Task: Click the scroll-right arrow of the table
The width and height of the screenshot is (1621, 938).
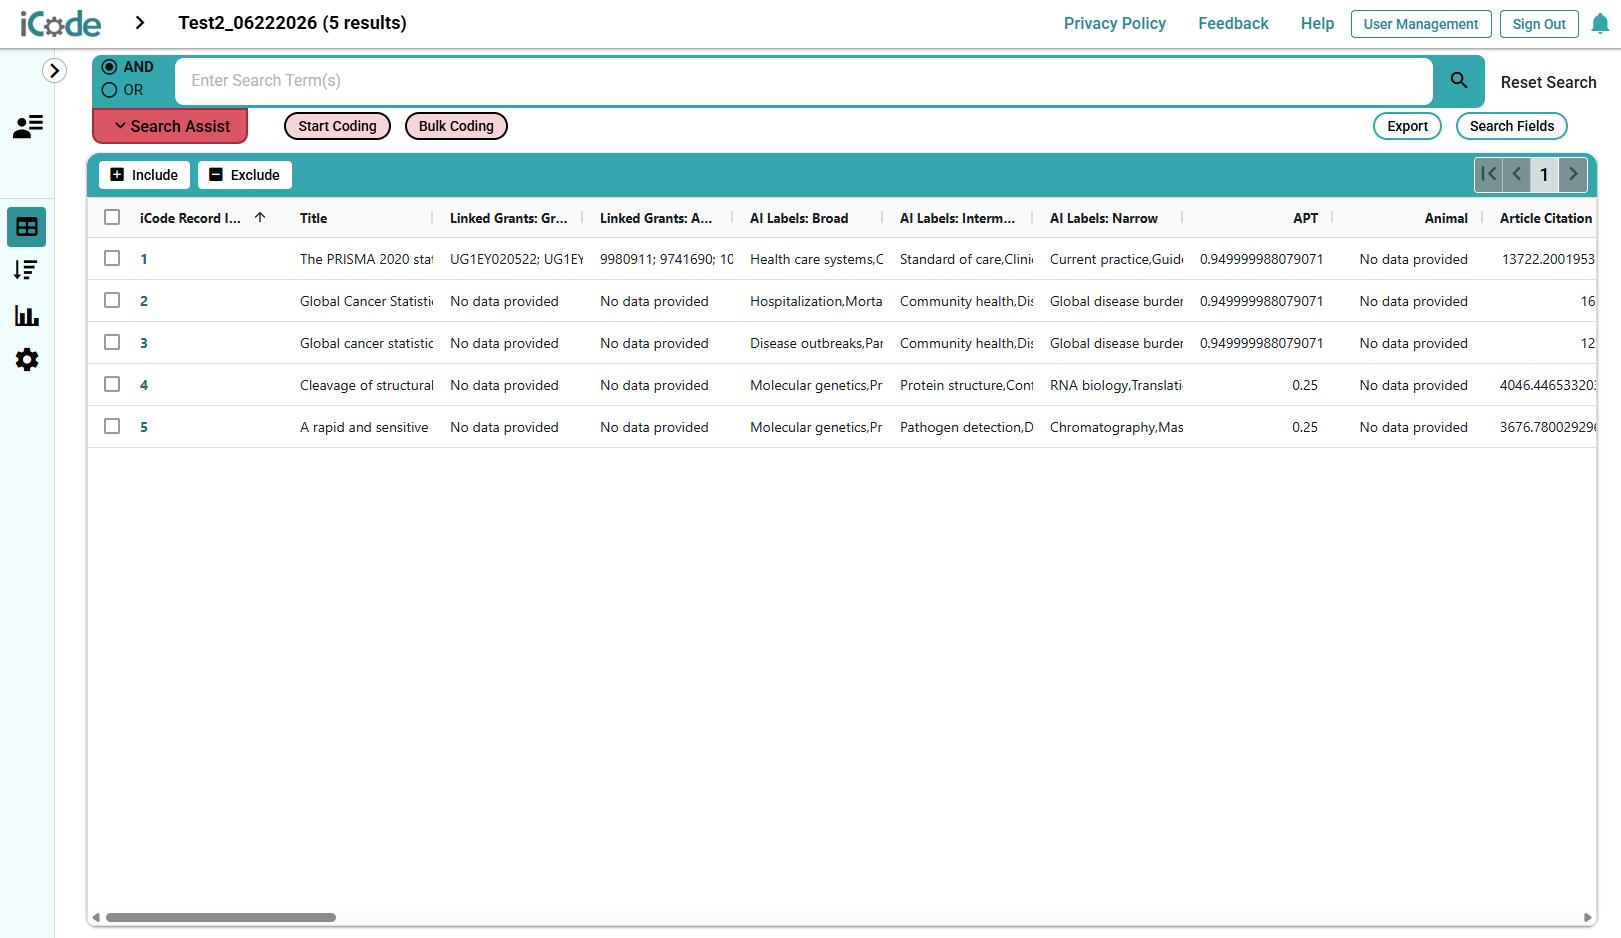Action: [x=1588, y=917]
